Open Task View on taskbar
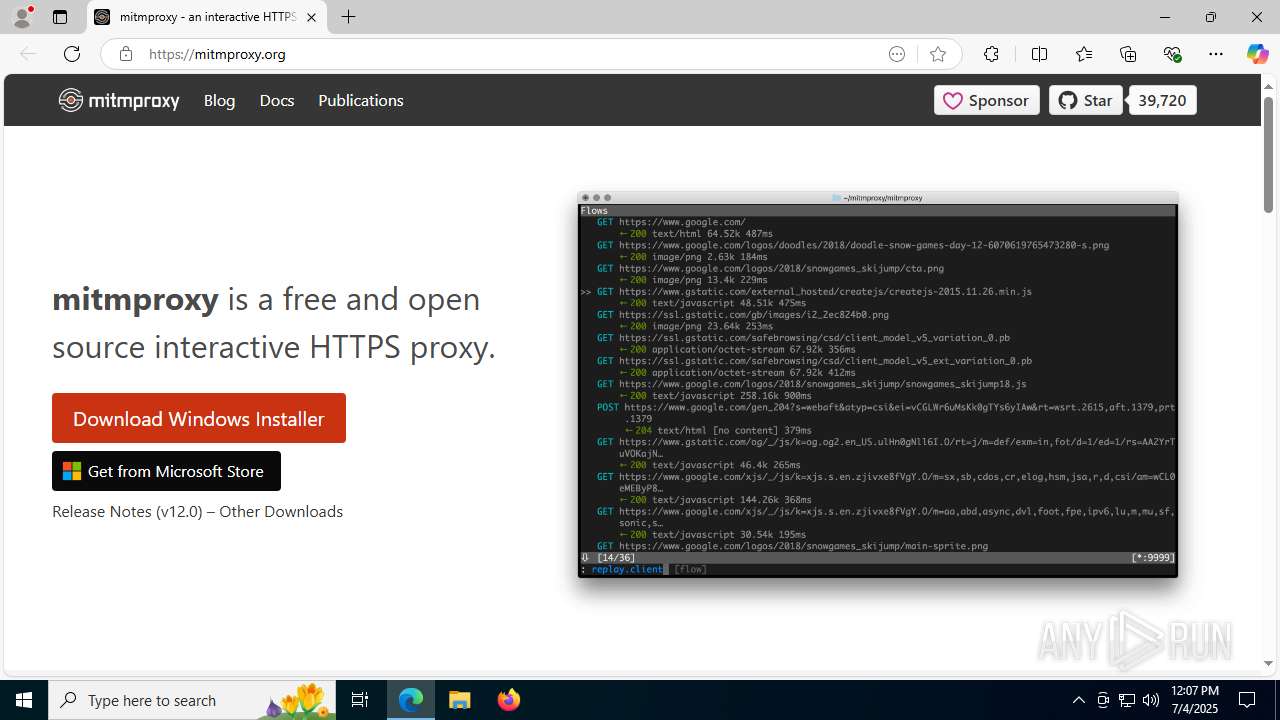This screenshot has height=720, width=1280. click(360, 700)
